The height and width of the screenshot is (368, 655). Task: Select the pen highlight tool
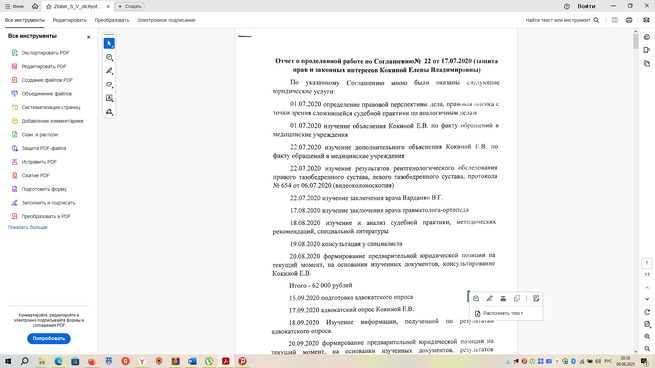(109, 71)
